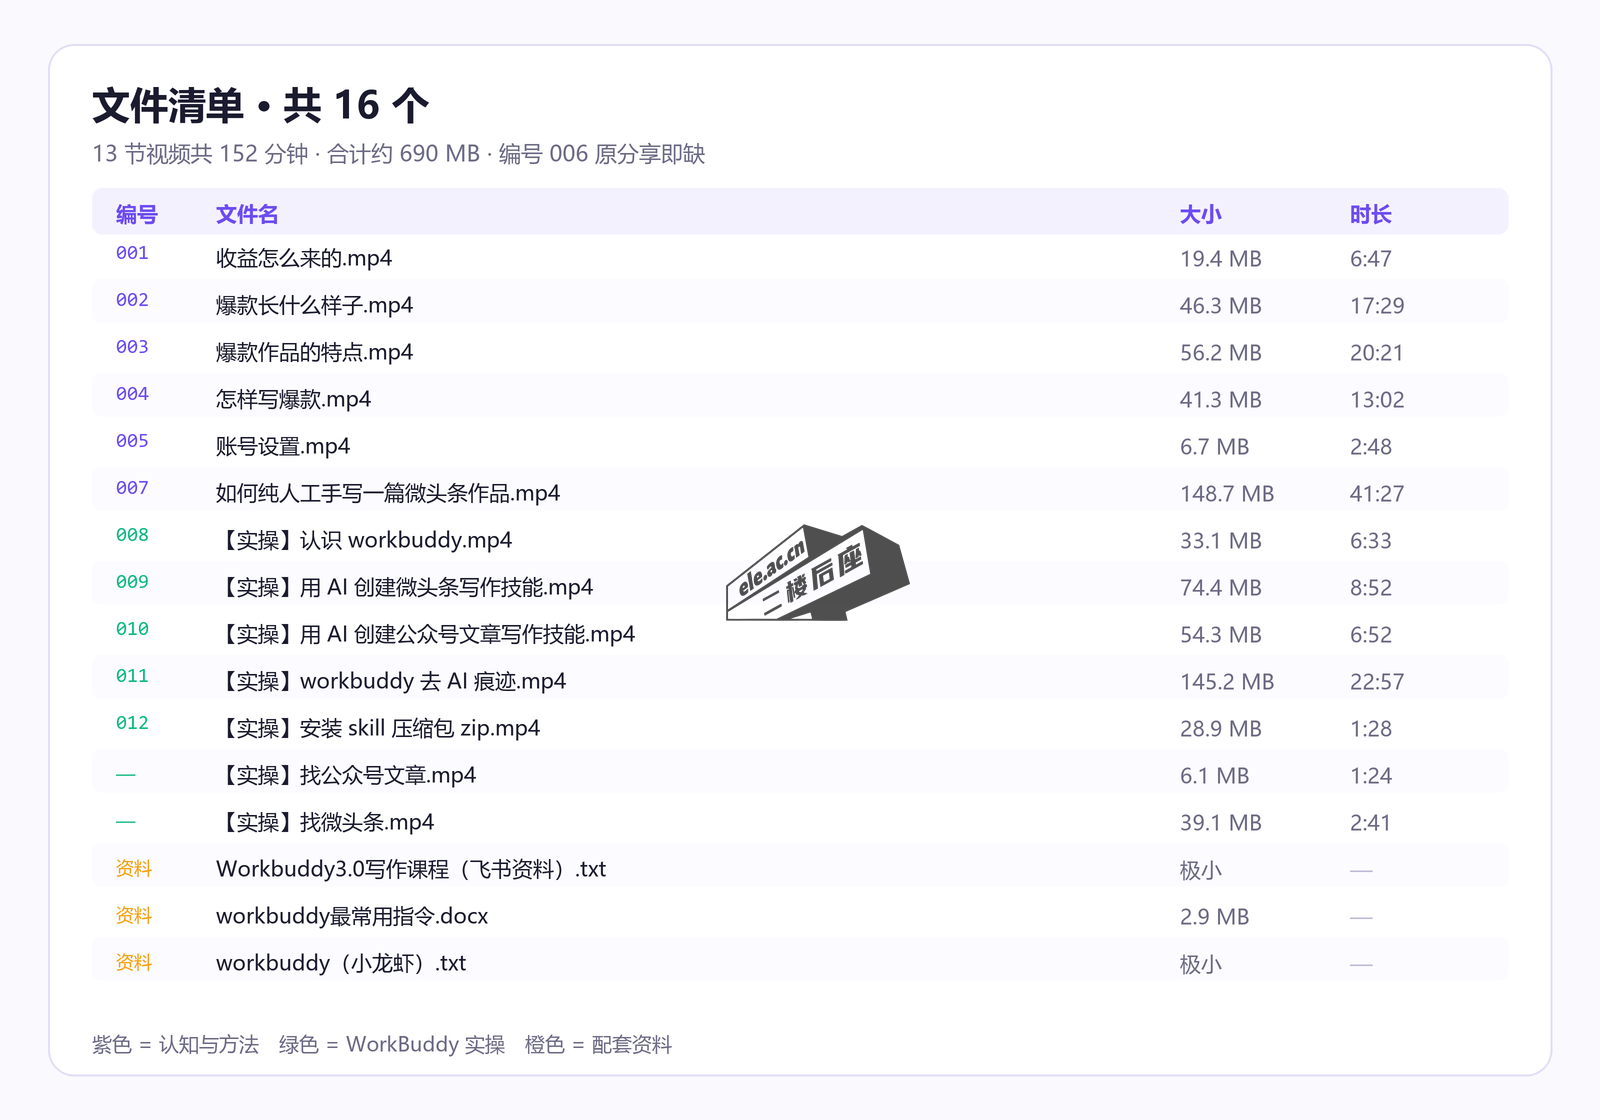Select file 账号设置.mp4
Screen dimensions: 1600x1120
[283, 446]
